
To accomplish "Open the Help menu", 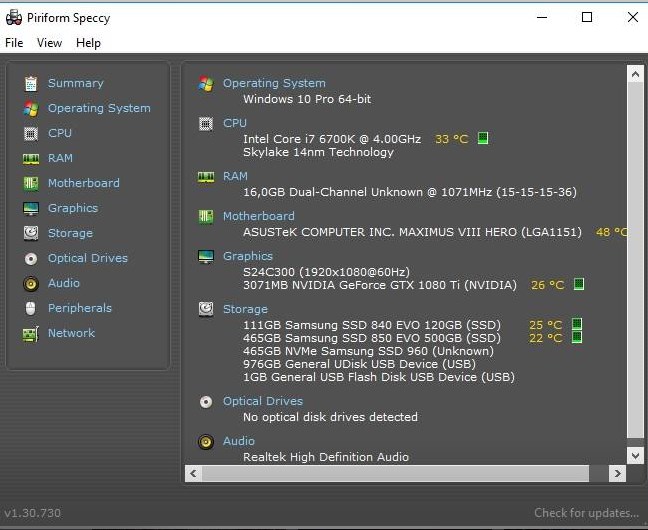I will tap(88, 43).
